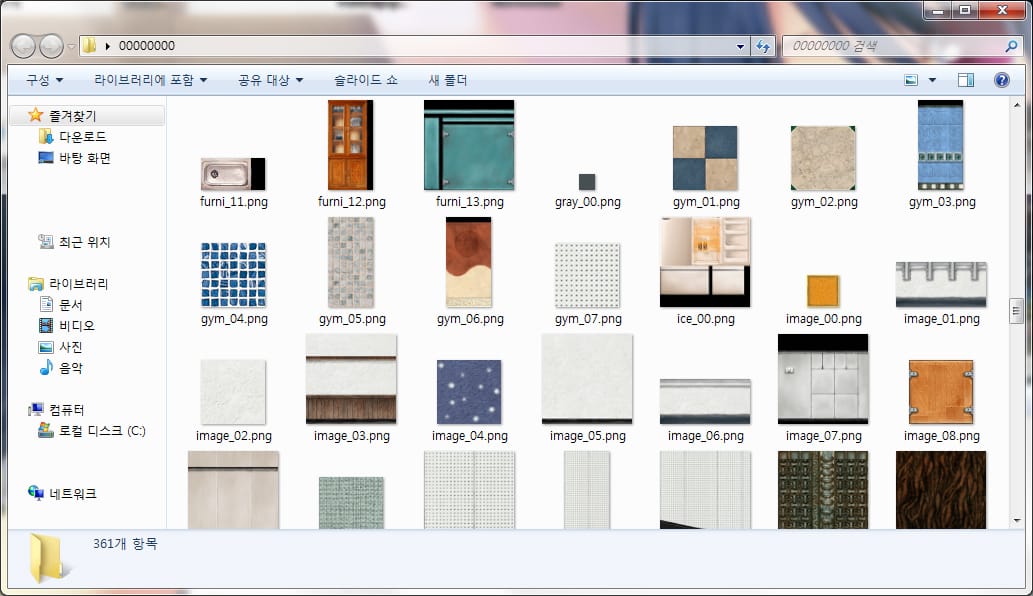Expand the view options dropdown arrow
Screen dimensions: 1033x596
932,80
